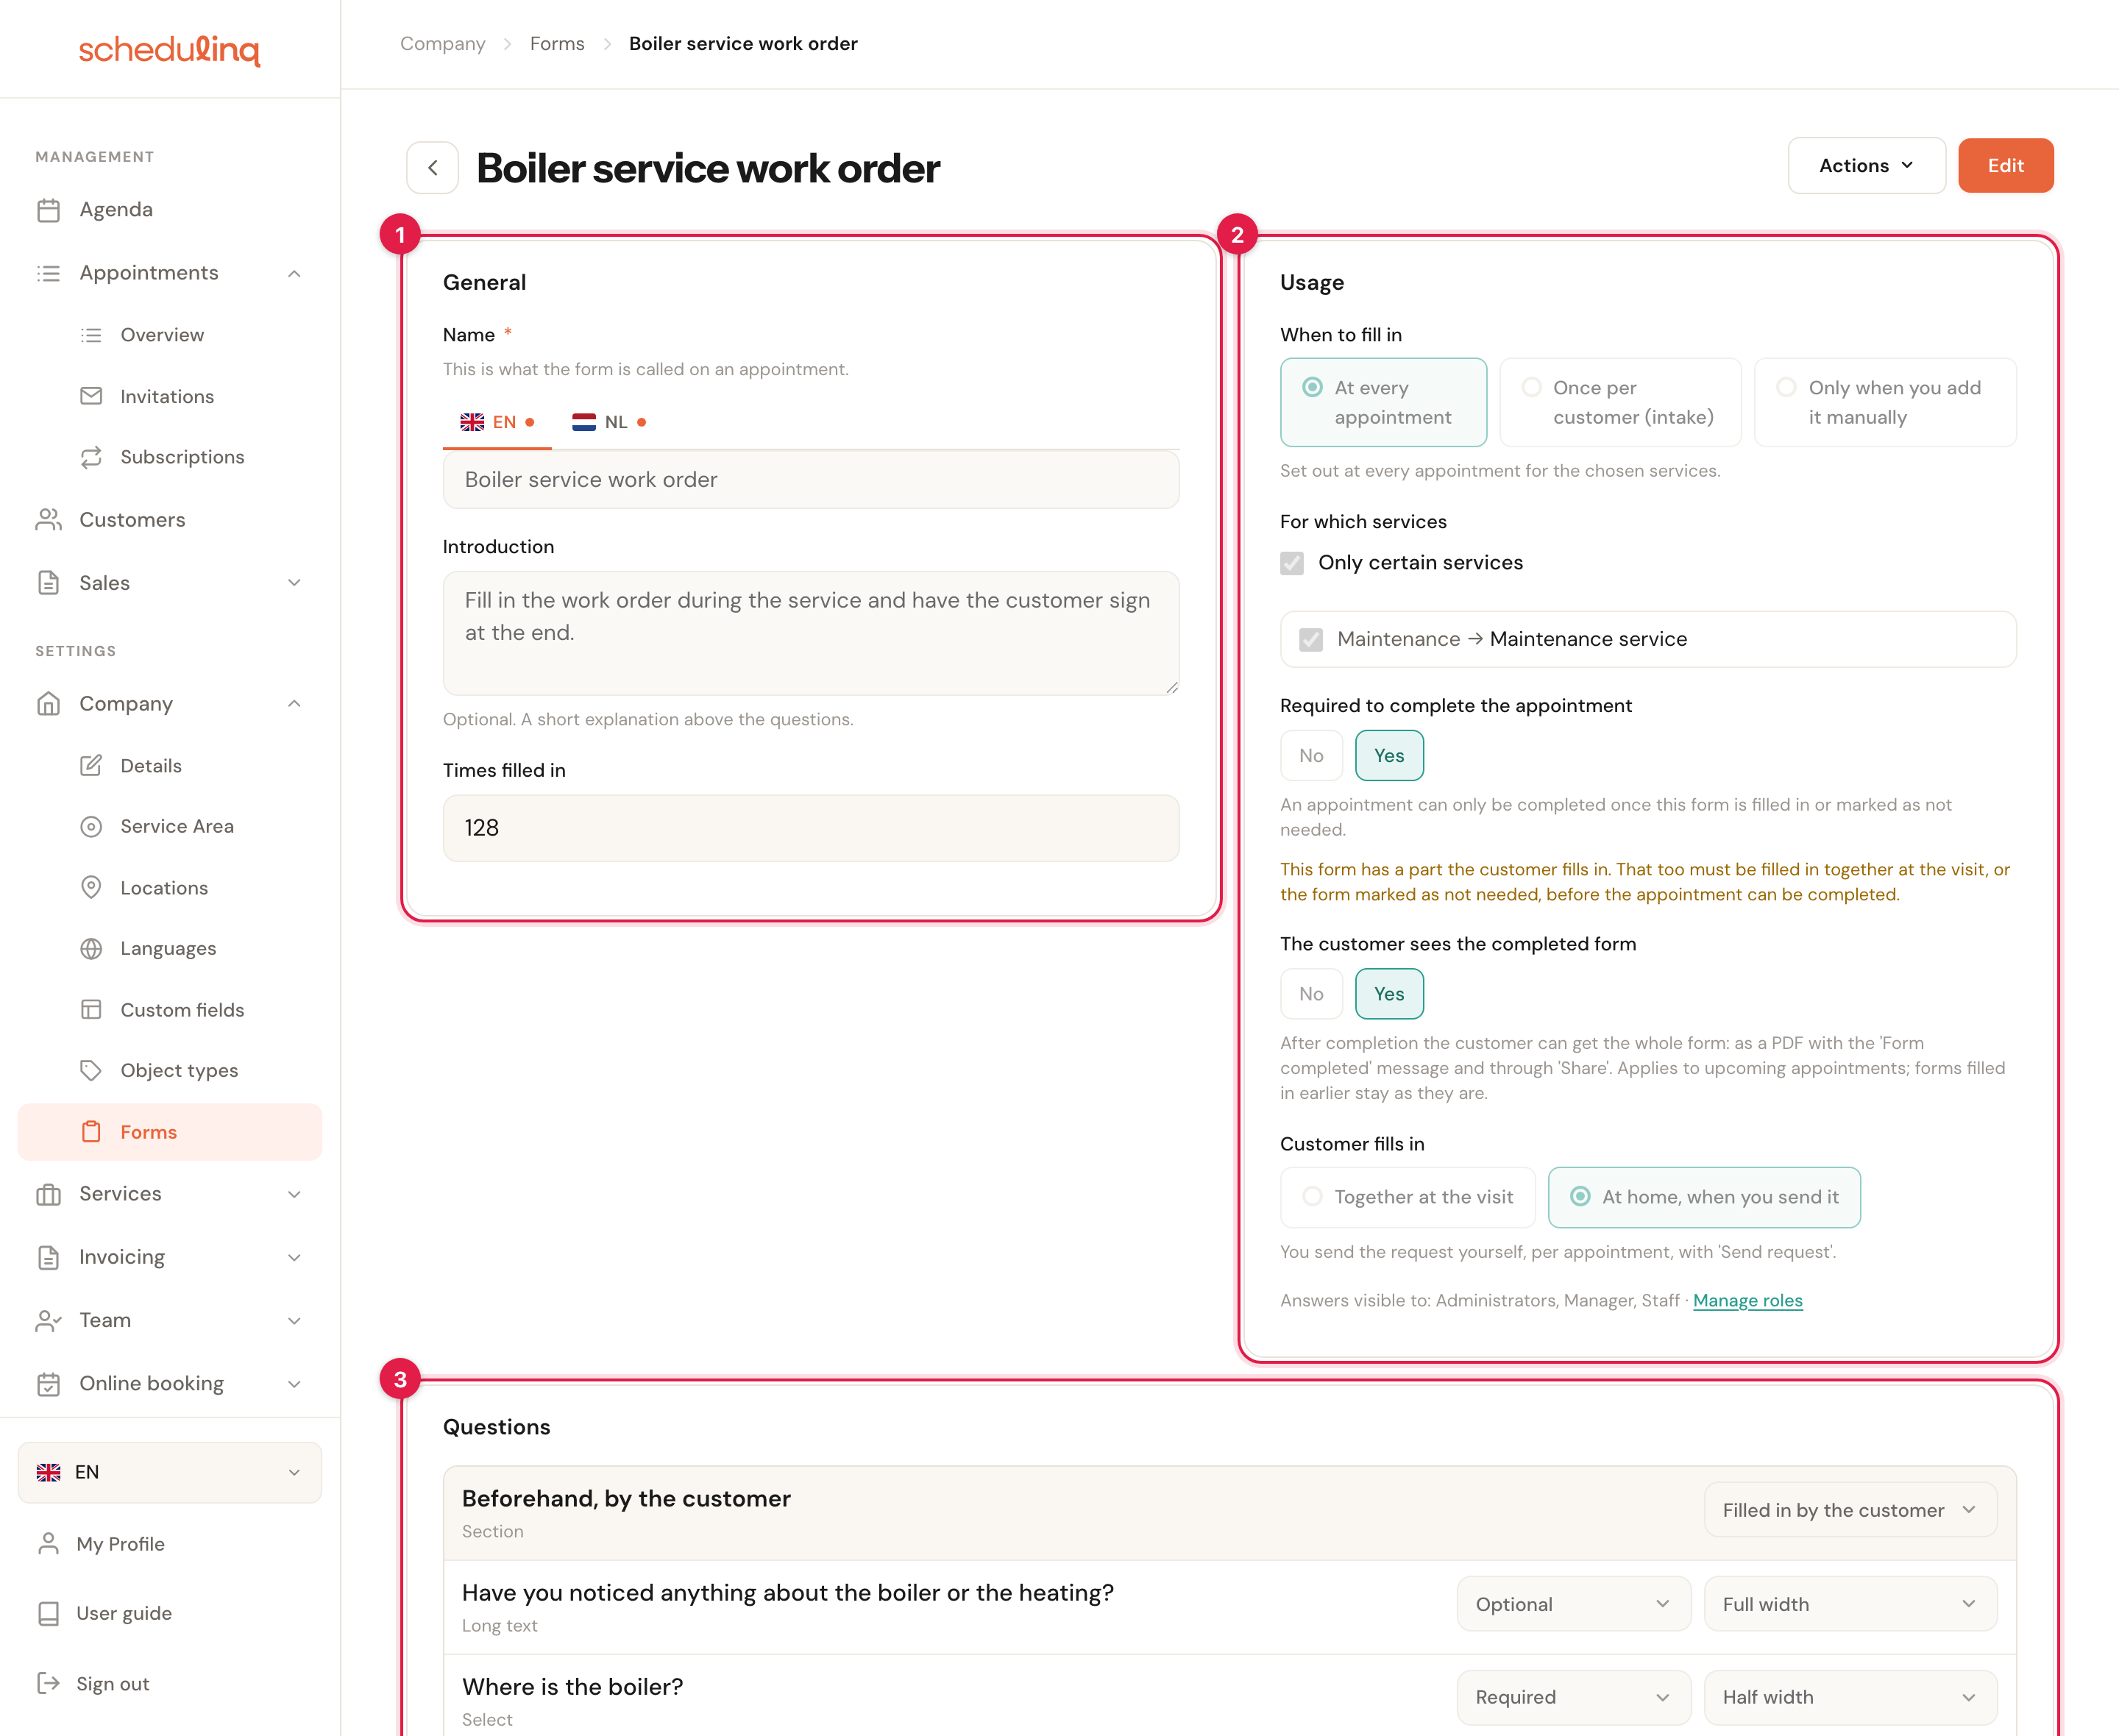Switch to the EN language tab

click(497, 422)
